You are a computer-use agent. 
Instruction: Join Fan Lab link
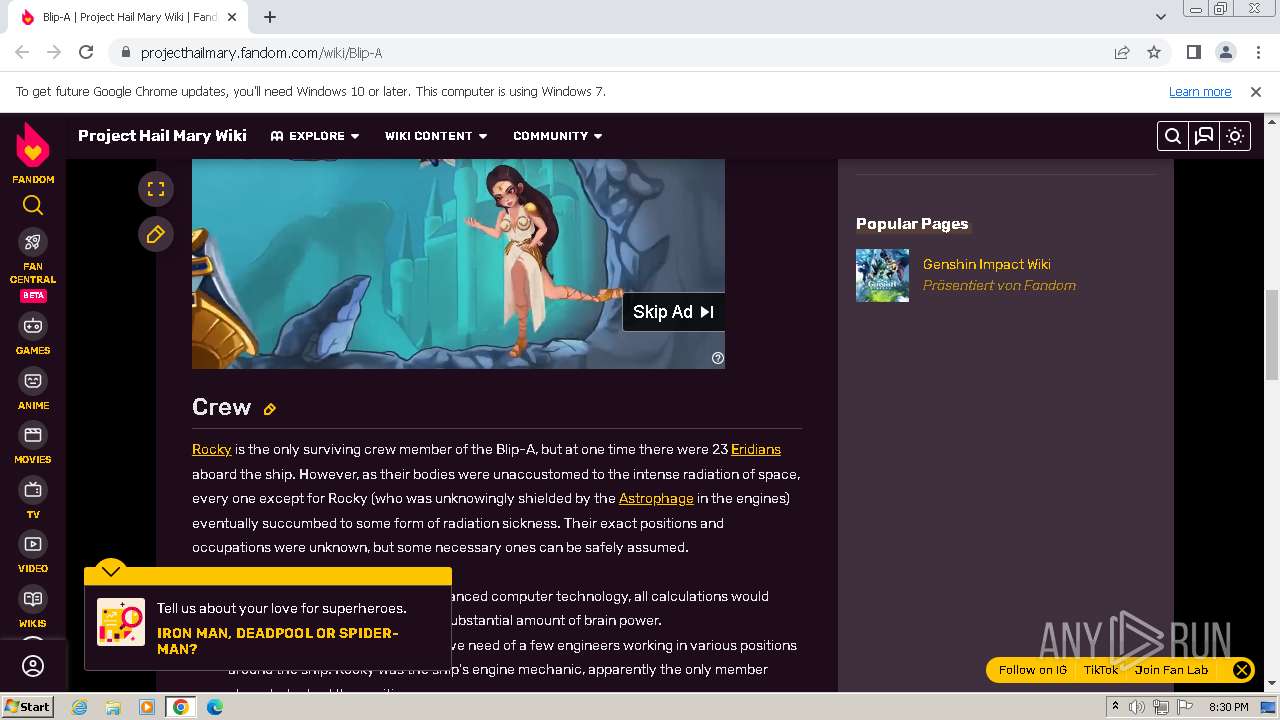point(1171,670)
